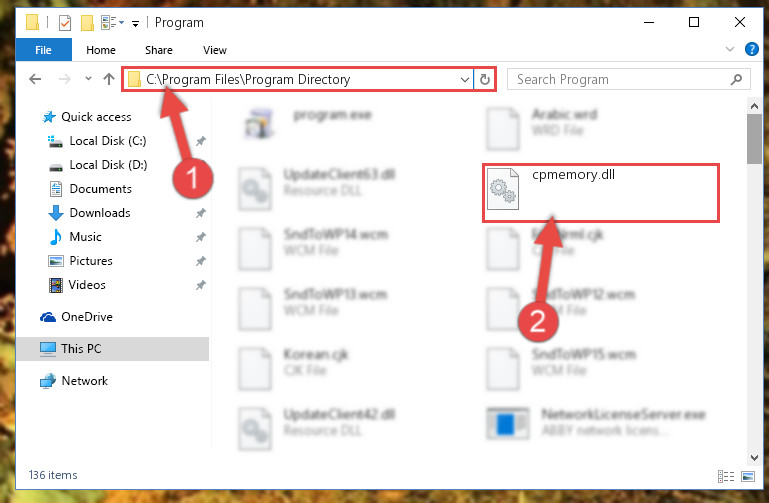Screen dimensions: 769x503
Task: Expand the ribbon chevron
Action: coord(729,49)
